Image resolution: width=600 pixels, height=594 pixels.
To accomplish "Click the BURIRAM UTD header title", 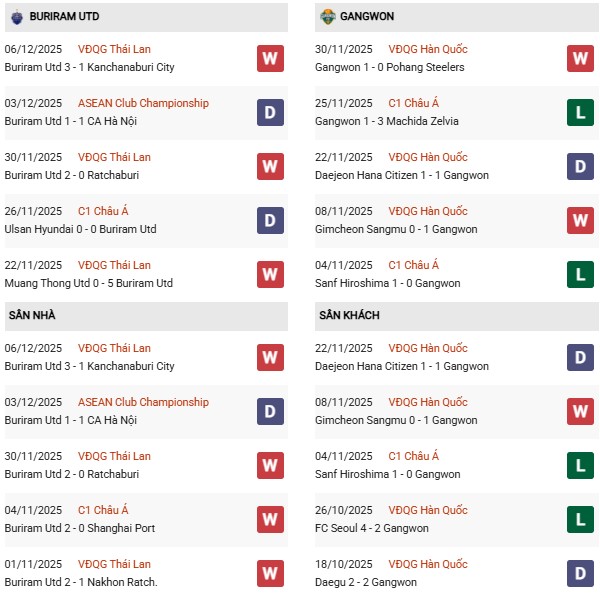I will coord(64,17).
